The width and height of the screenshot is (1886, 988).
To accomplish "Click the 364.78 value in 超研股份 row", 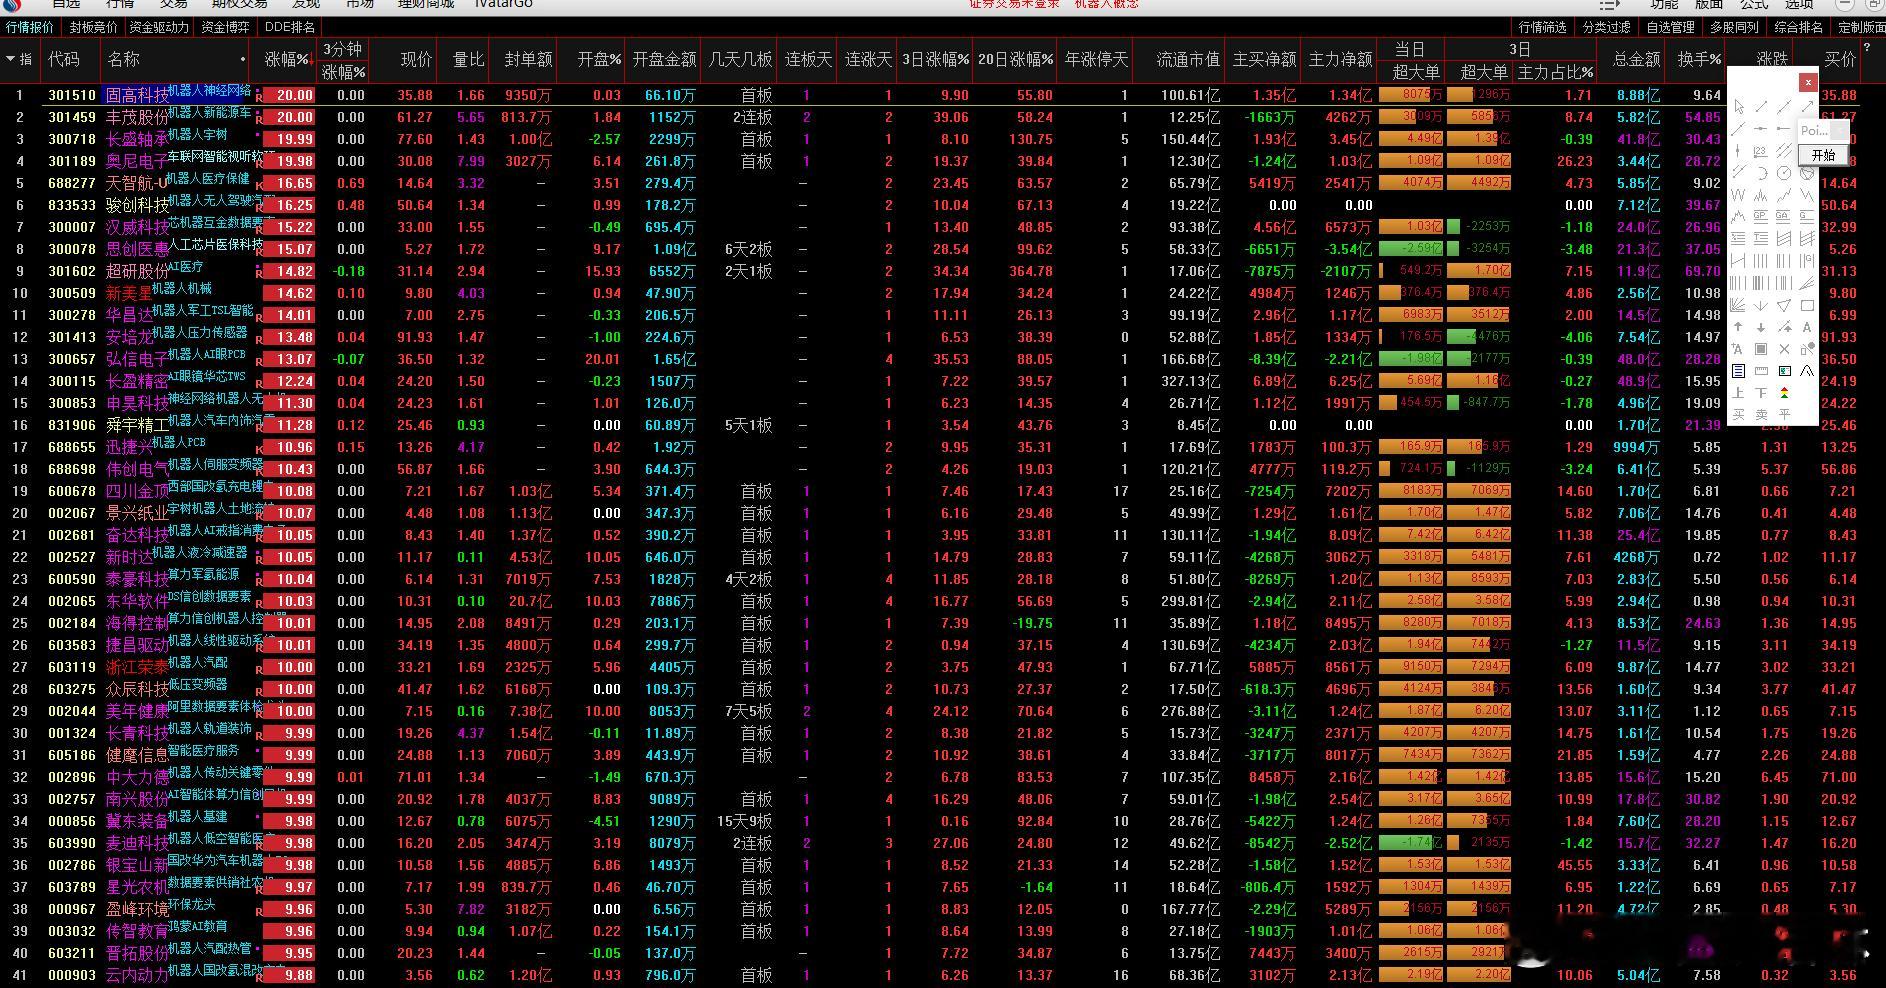I will coord(1029,271).
